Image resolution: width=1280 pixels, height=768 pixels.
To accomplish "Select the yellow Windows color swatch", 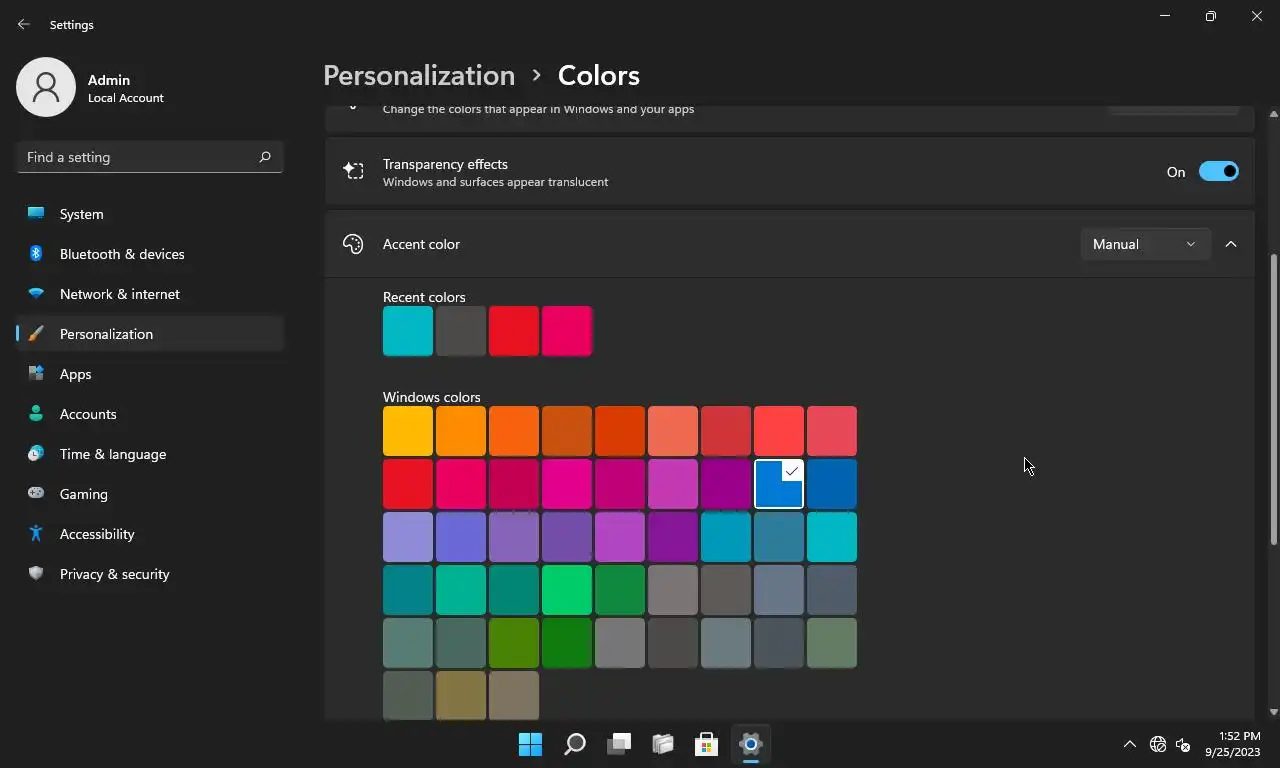I will tap(408, 431).
